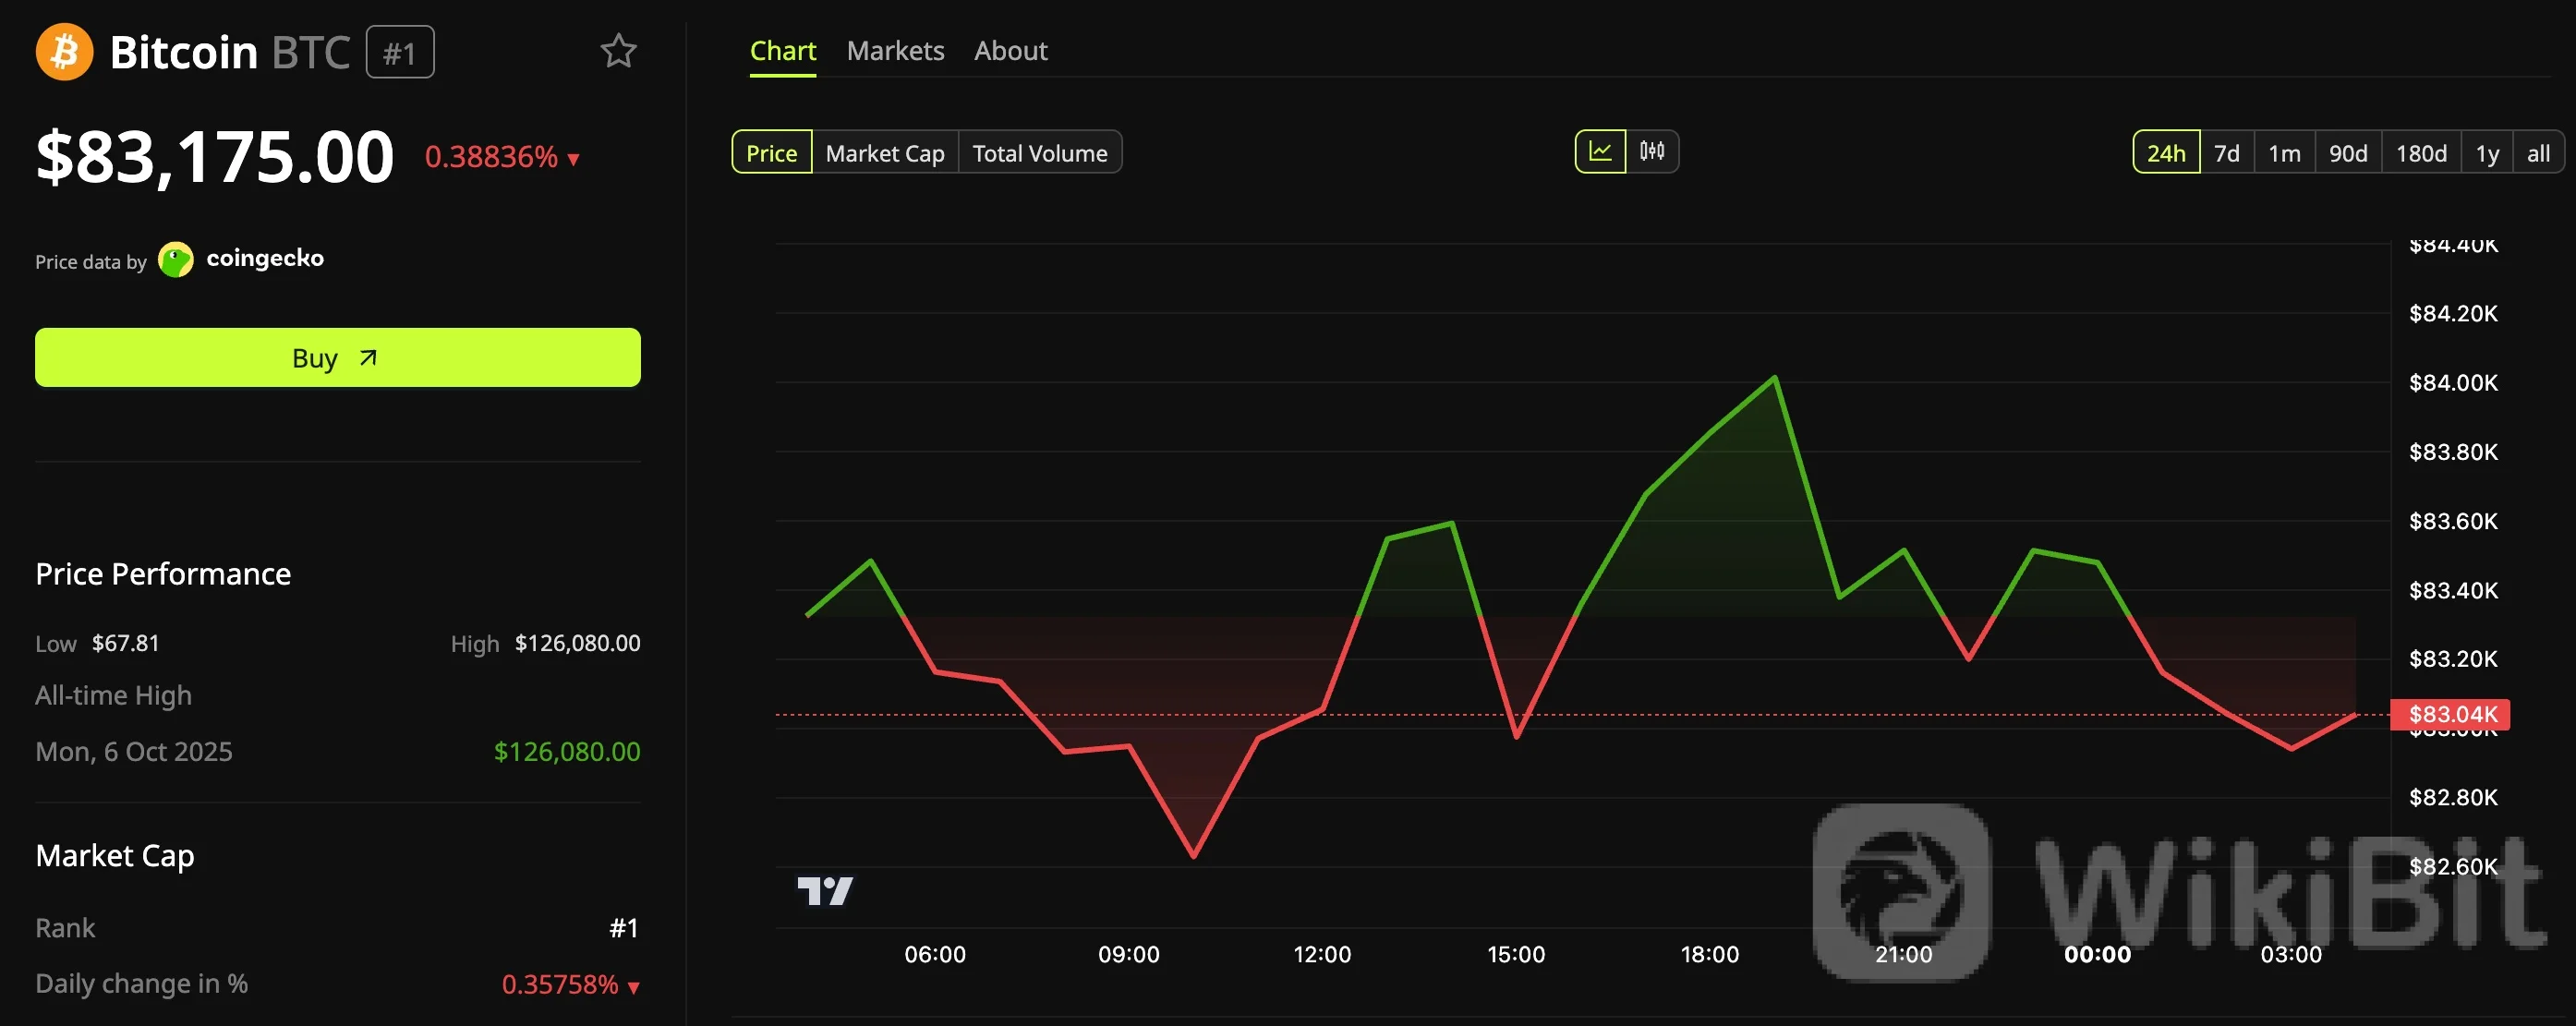Click the Mon, 6 Oct 2025 date

pyautogui.click(x=134, y=751)
